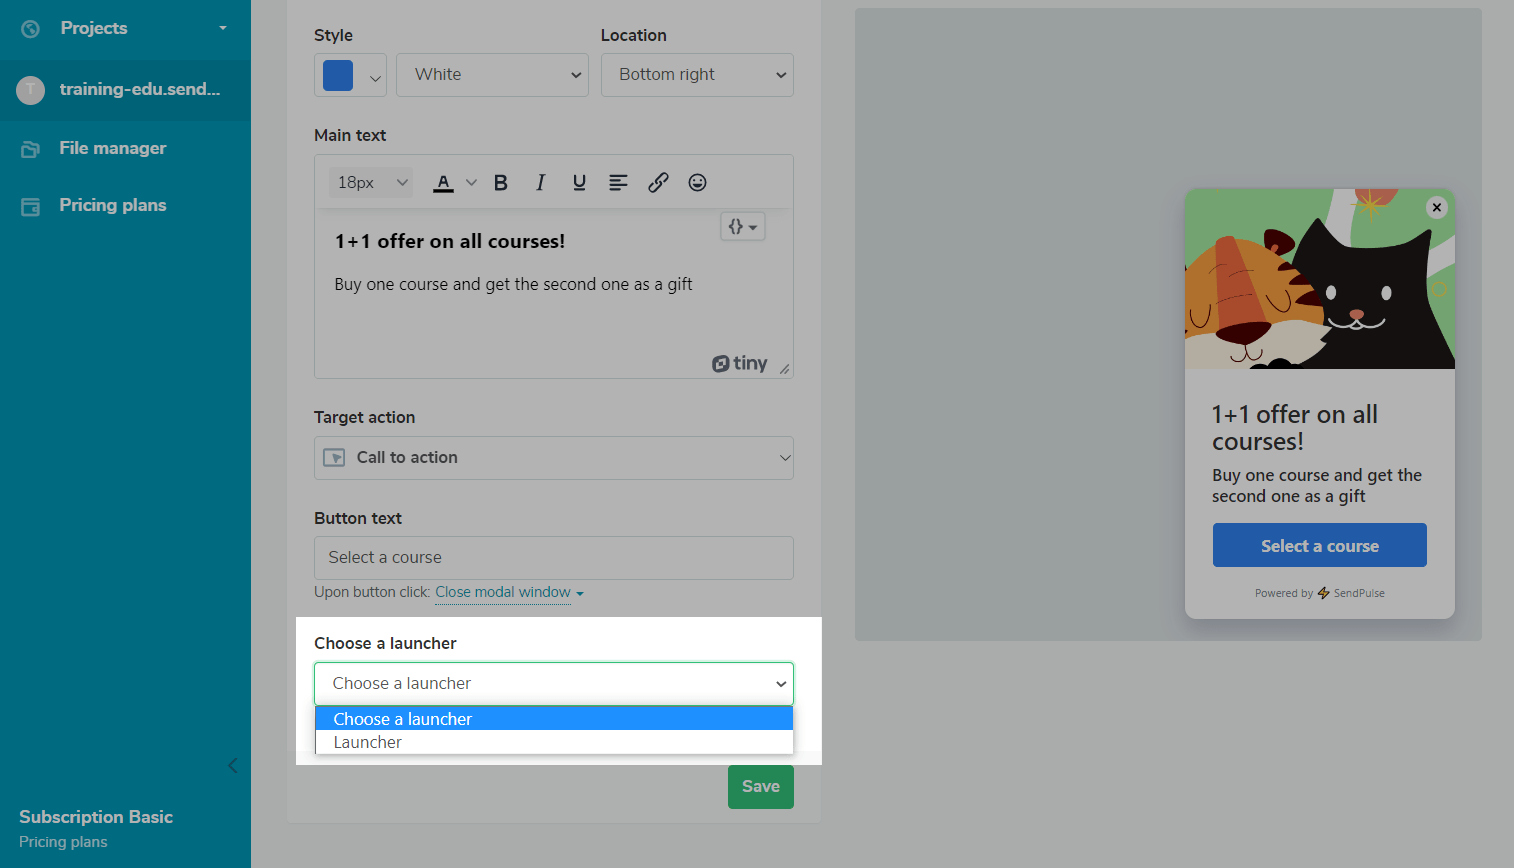This screenshot has width=1514, height=868.
Task: Close the pop-up preview with X
Action: (x=1437, y=207)
